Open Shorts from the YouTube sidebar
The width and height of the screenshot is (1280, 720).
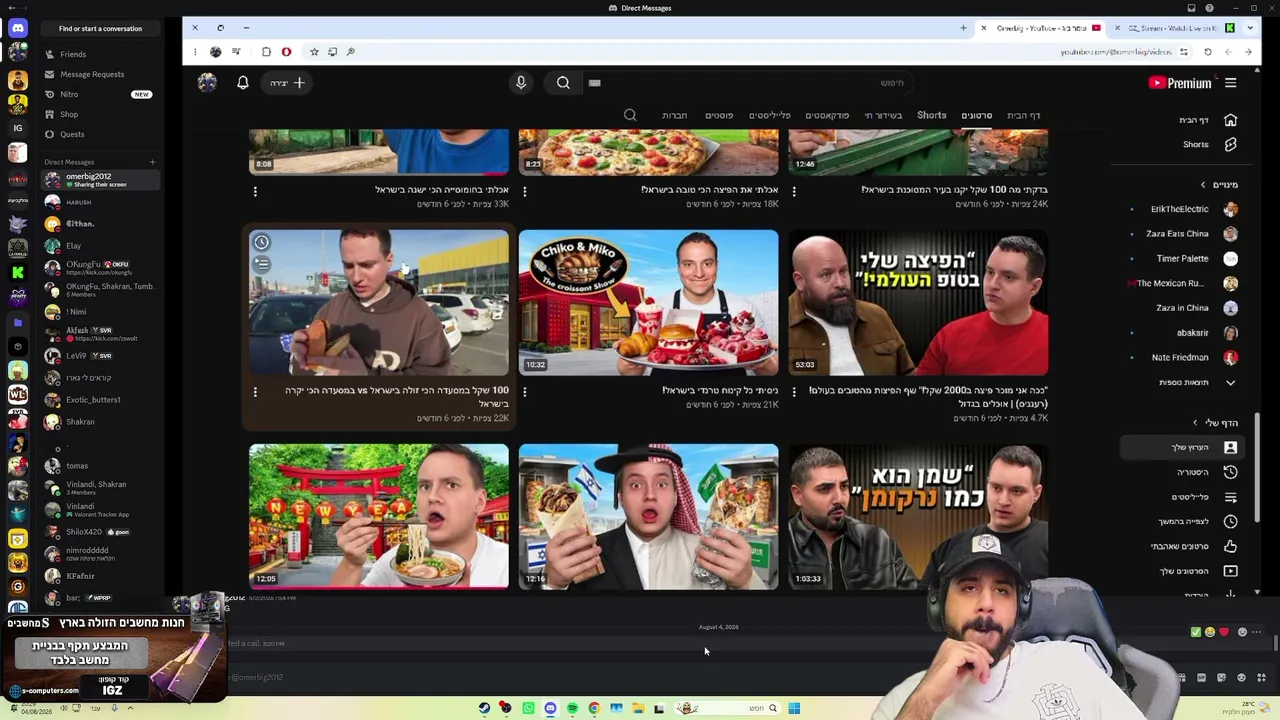point(1231,144)
